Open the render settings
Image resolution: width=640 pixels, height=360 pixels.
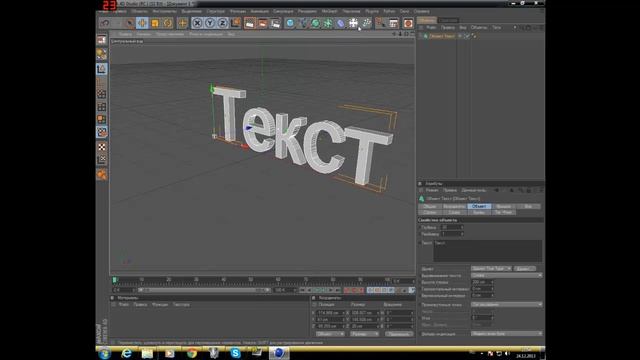point(276,23)
